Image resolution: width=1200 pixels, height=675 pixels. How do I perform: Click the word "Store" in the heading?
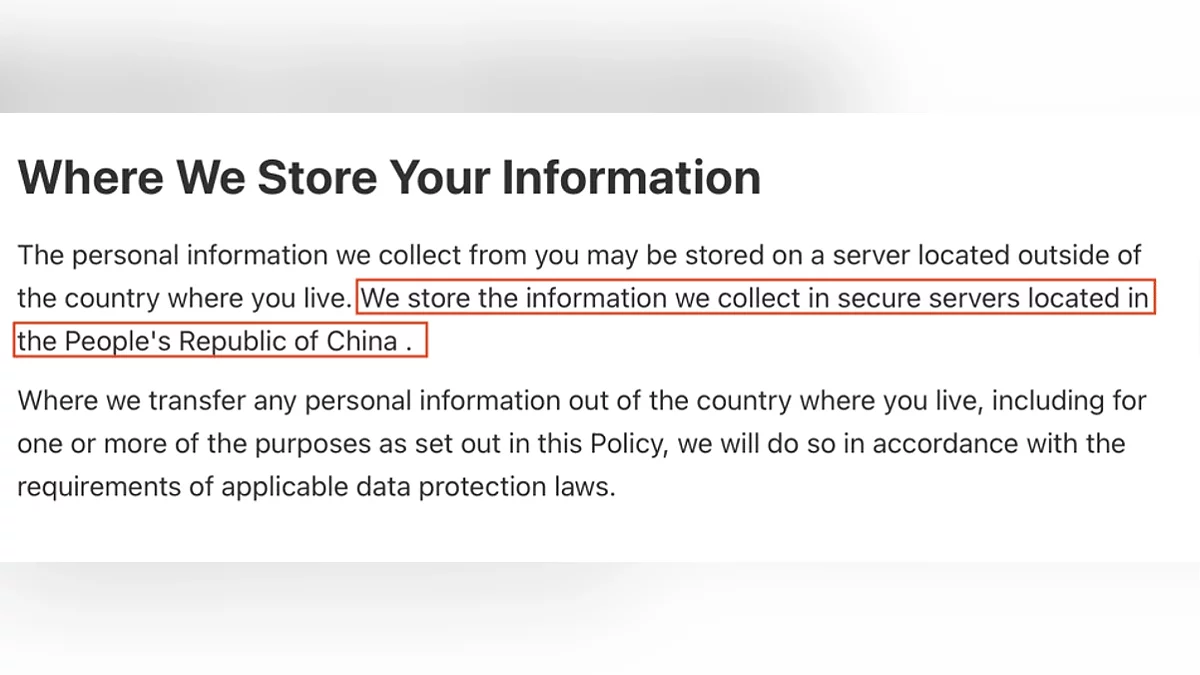click(320, 177)
